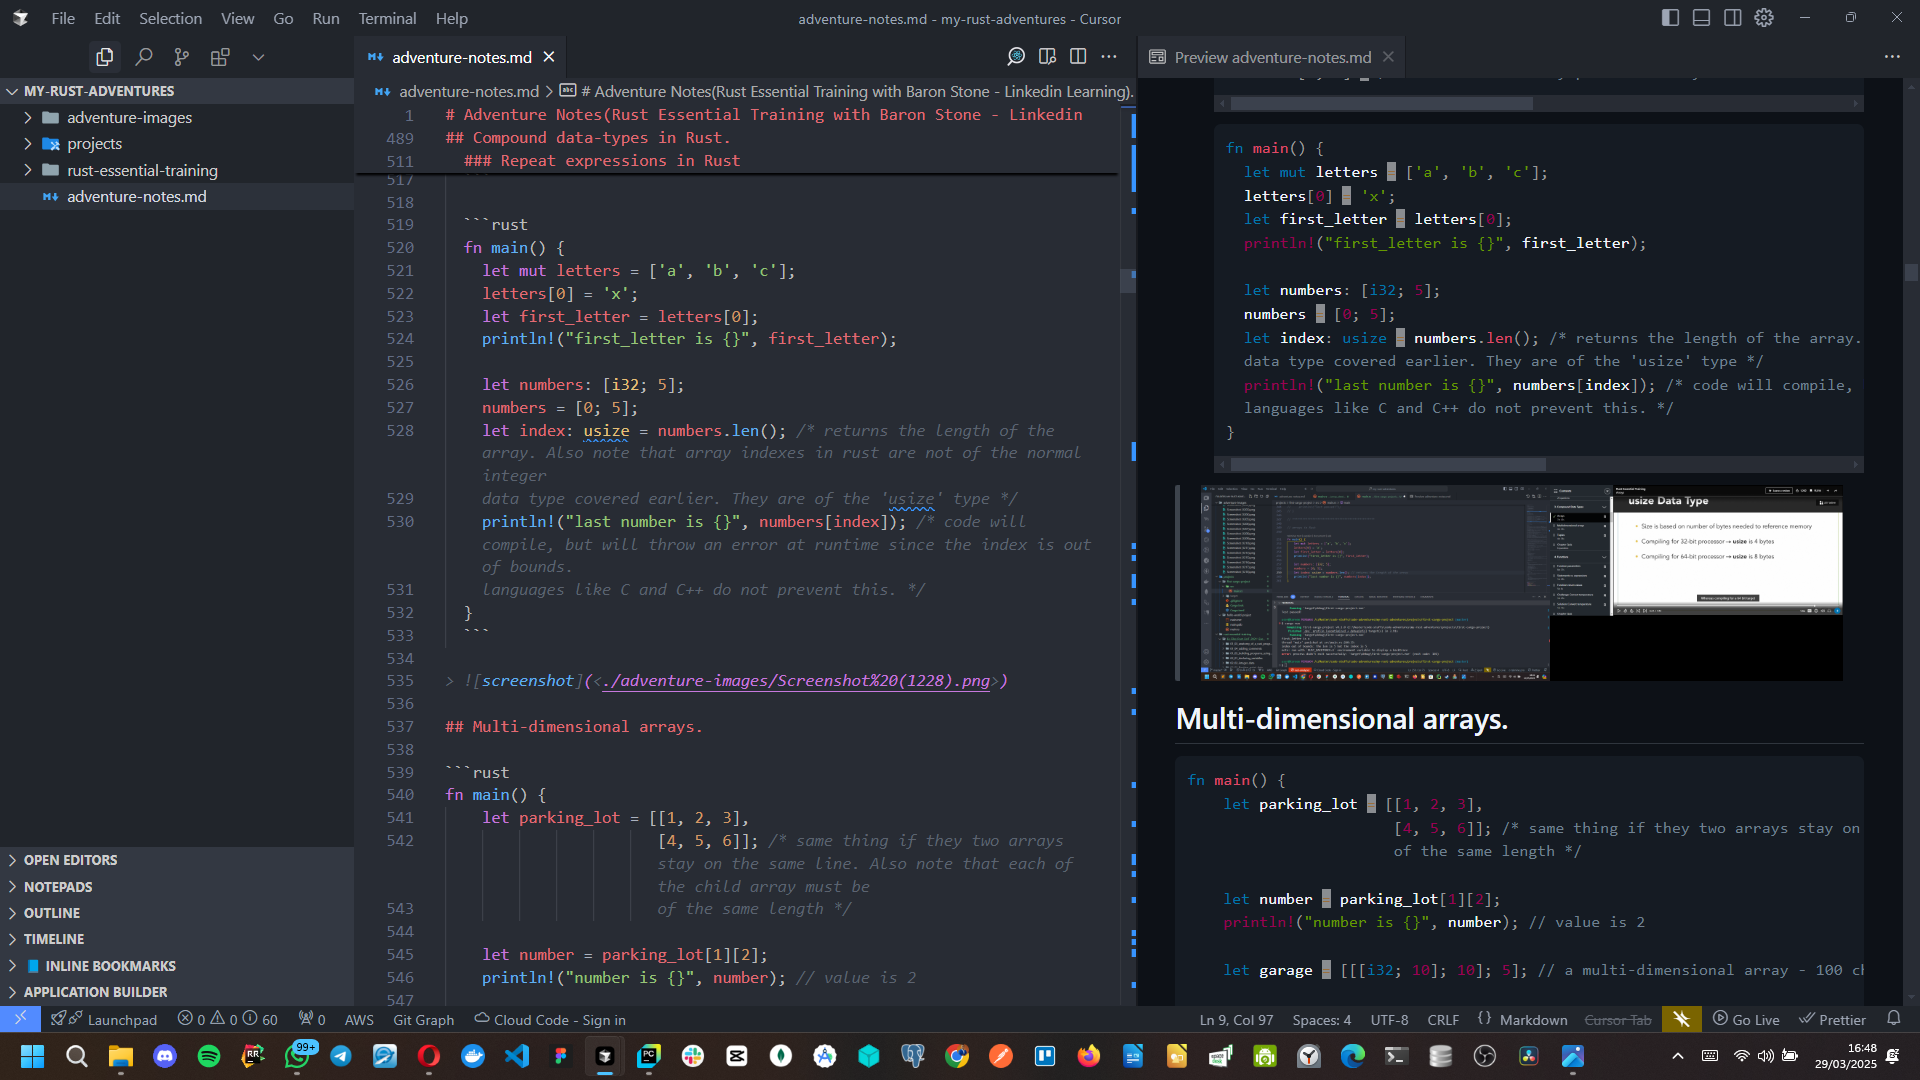
Task: Click the notifications bell icon
Action: pos(1893,1019)
